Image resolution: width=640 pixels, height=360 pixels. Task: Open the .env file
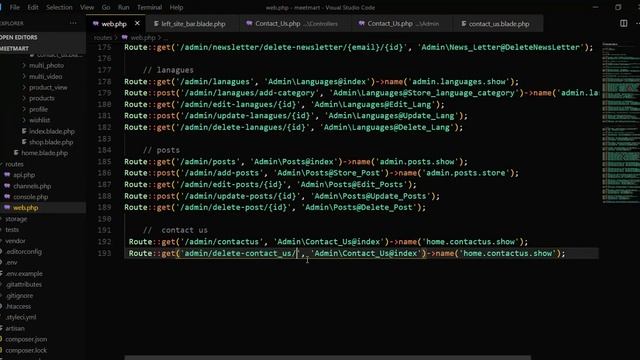(11, 262)
